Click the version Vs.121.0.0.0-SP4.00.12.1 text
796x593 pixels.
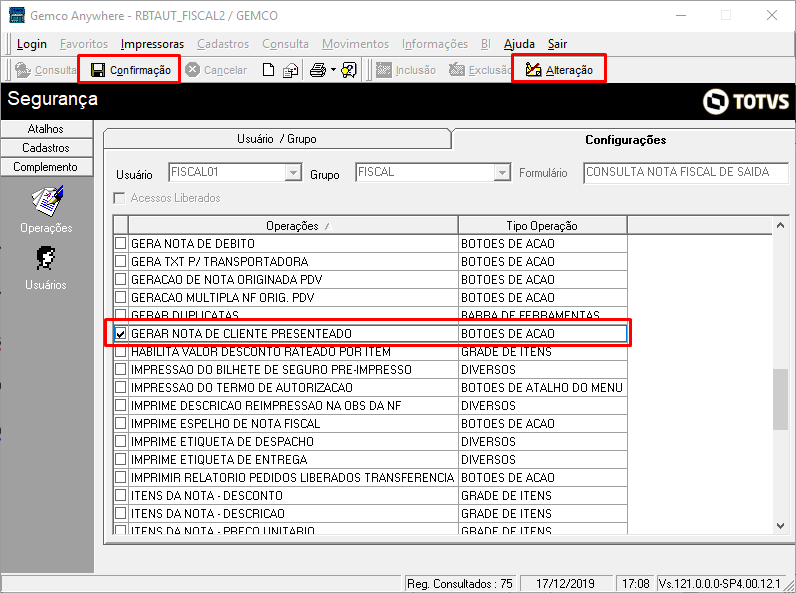(x=719, y=584)
